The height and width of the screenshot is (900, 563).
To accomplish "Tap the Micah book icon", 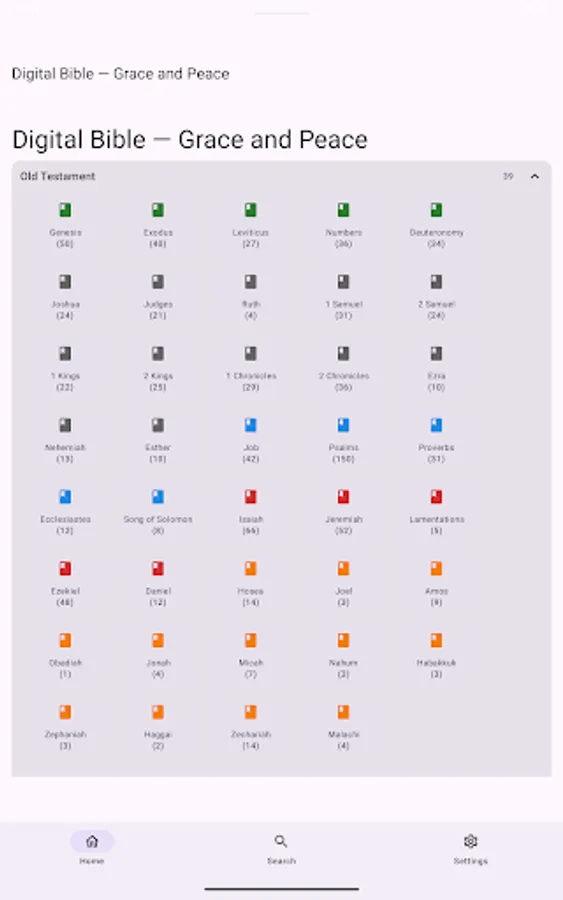I will click(x=251, y=641).
